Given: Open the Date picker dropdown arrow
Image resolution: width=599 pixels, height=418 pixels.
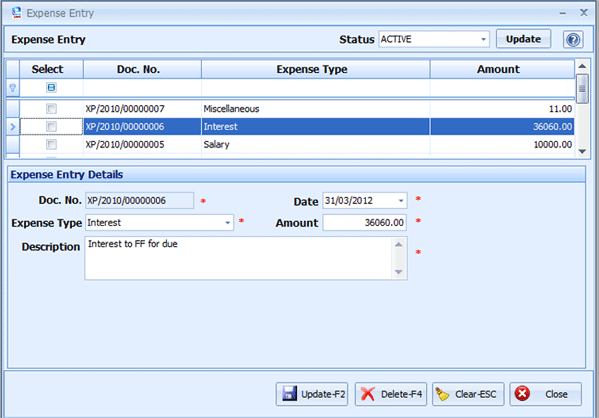Looking at the screenshot, I should [401, 201].
